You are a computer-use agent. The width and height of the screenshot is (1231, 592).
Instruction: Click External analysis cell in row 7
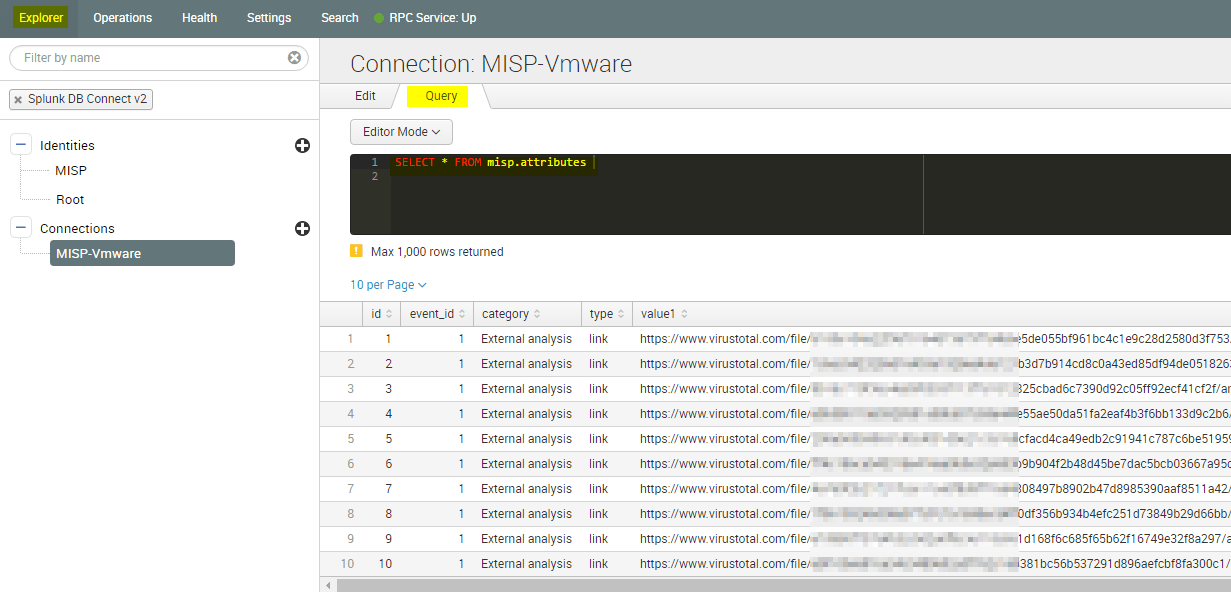click(x=527, y=489)
